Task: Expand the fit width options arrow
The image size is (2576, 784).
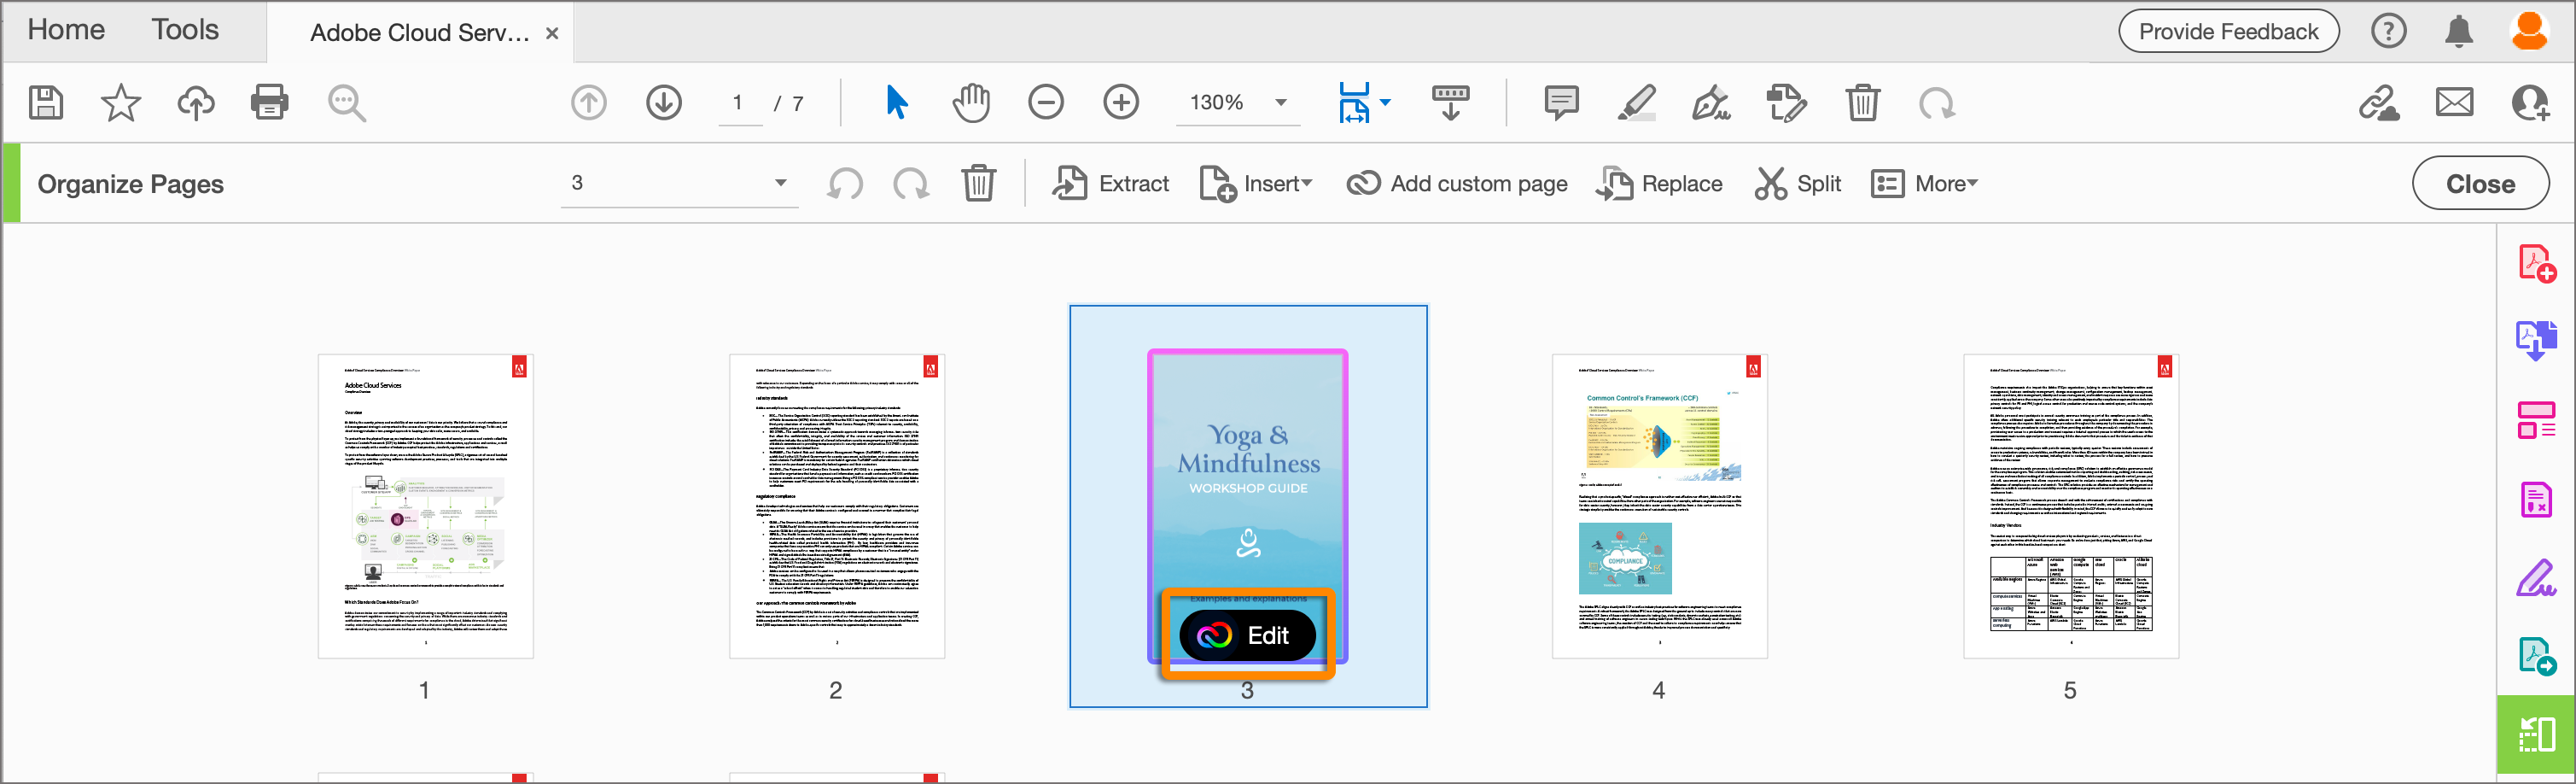Action: click(1385, 102)
